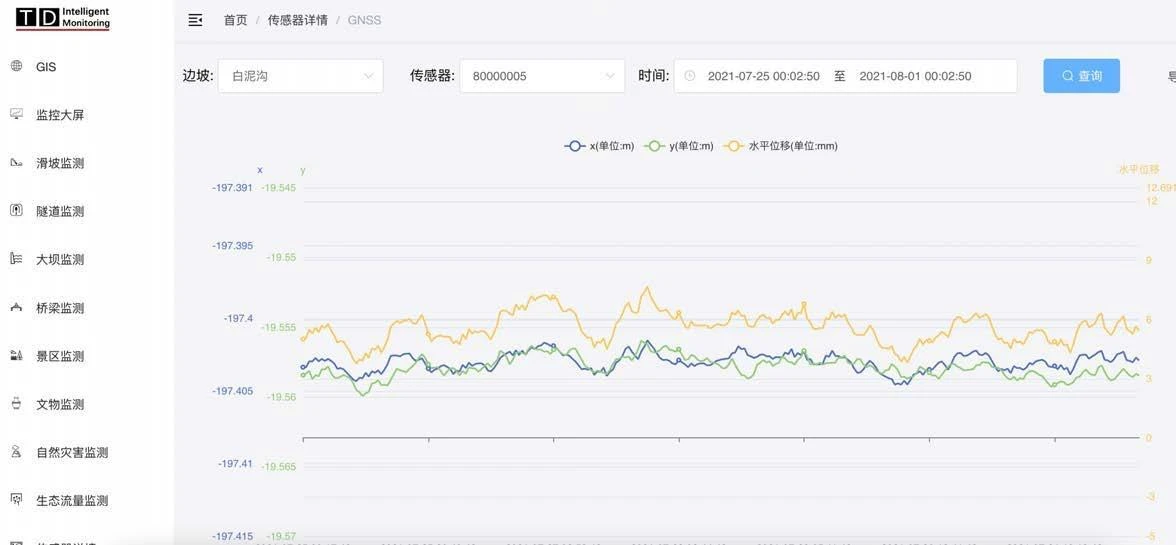Click the GIS globe icon in the sidebar
The width and height of the screenshot is (1176, 545).
coord(16,66)
